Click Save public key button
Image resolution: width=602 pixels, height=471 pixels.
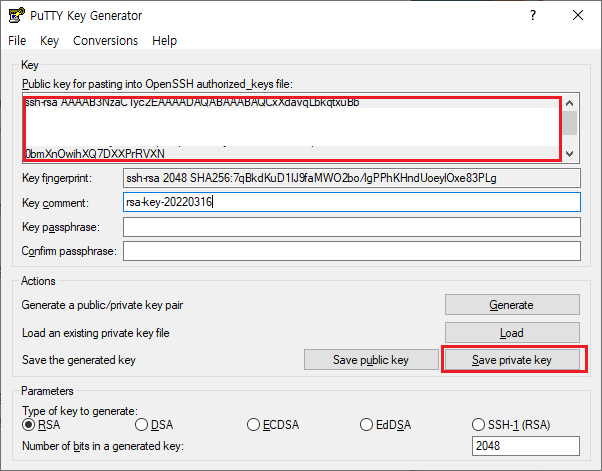[x=371, y=360]
